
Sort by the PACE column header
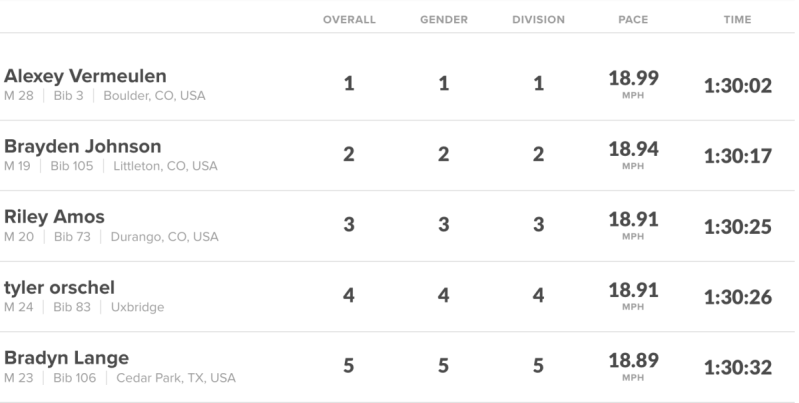(633, 19)
